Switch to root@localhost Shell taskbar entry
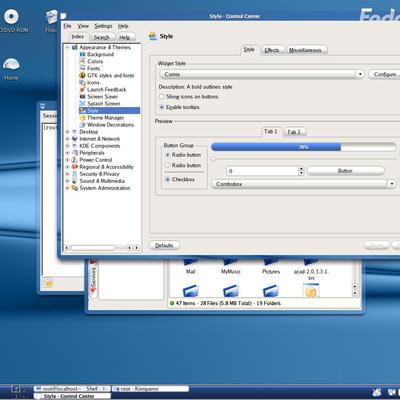This screenshot has height=400, width=400. tap(72, 389)
